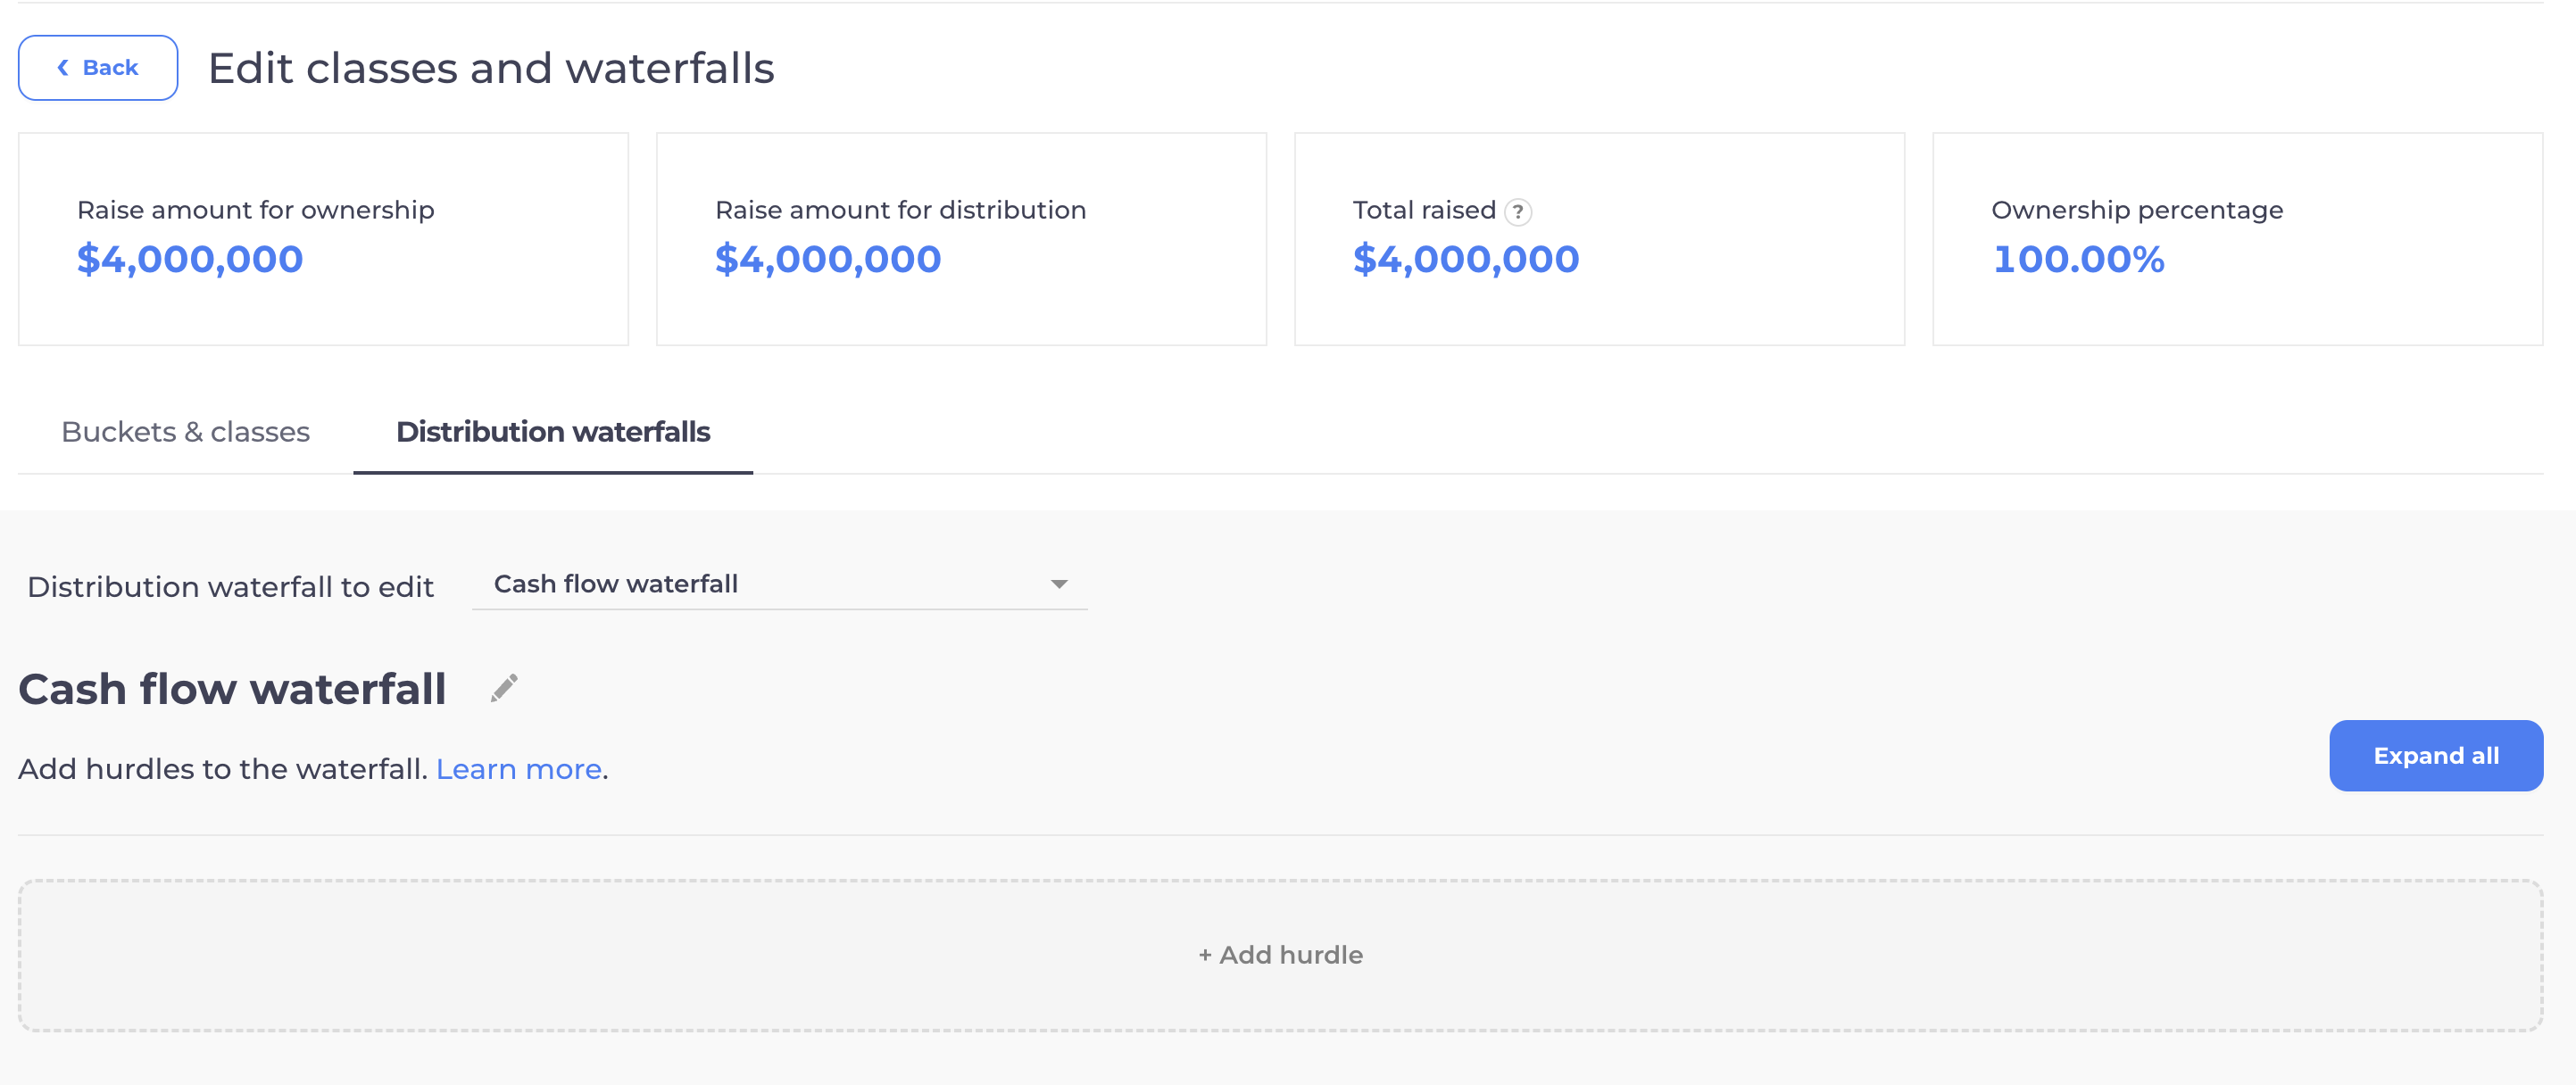The height and width of the screenshot is (1085, 2576).
Task: Click the Cash flow waterfall title text
Action: coord(232,688)
